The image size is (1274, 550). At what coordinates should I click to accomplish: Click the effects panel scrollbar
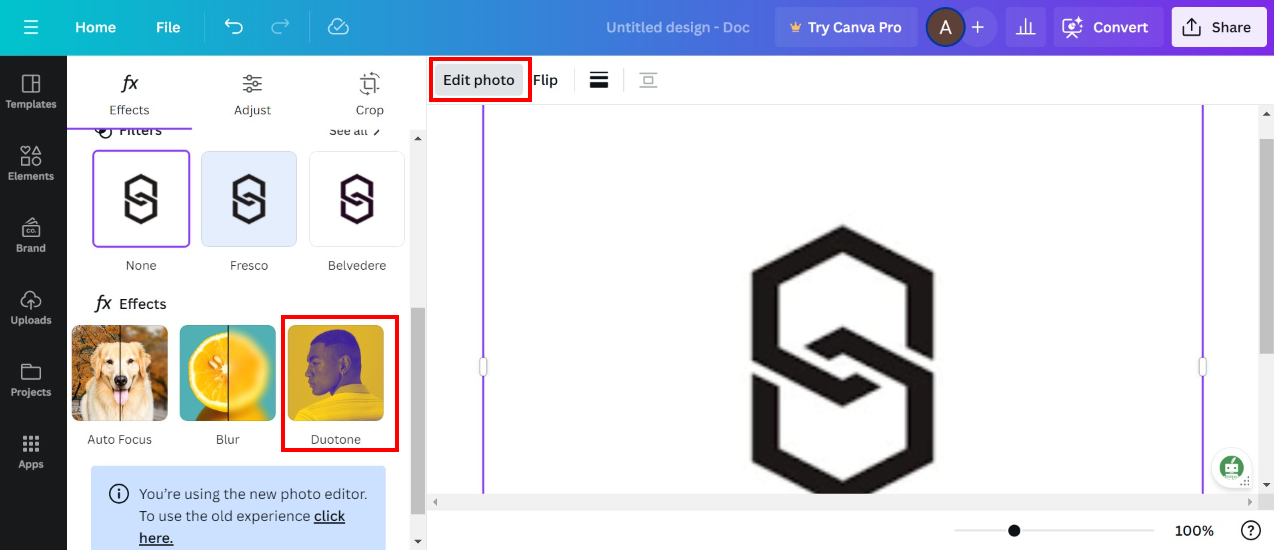point(418,410)
